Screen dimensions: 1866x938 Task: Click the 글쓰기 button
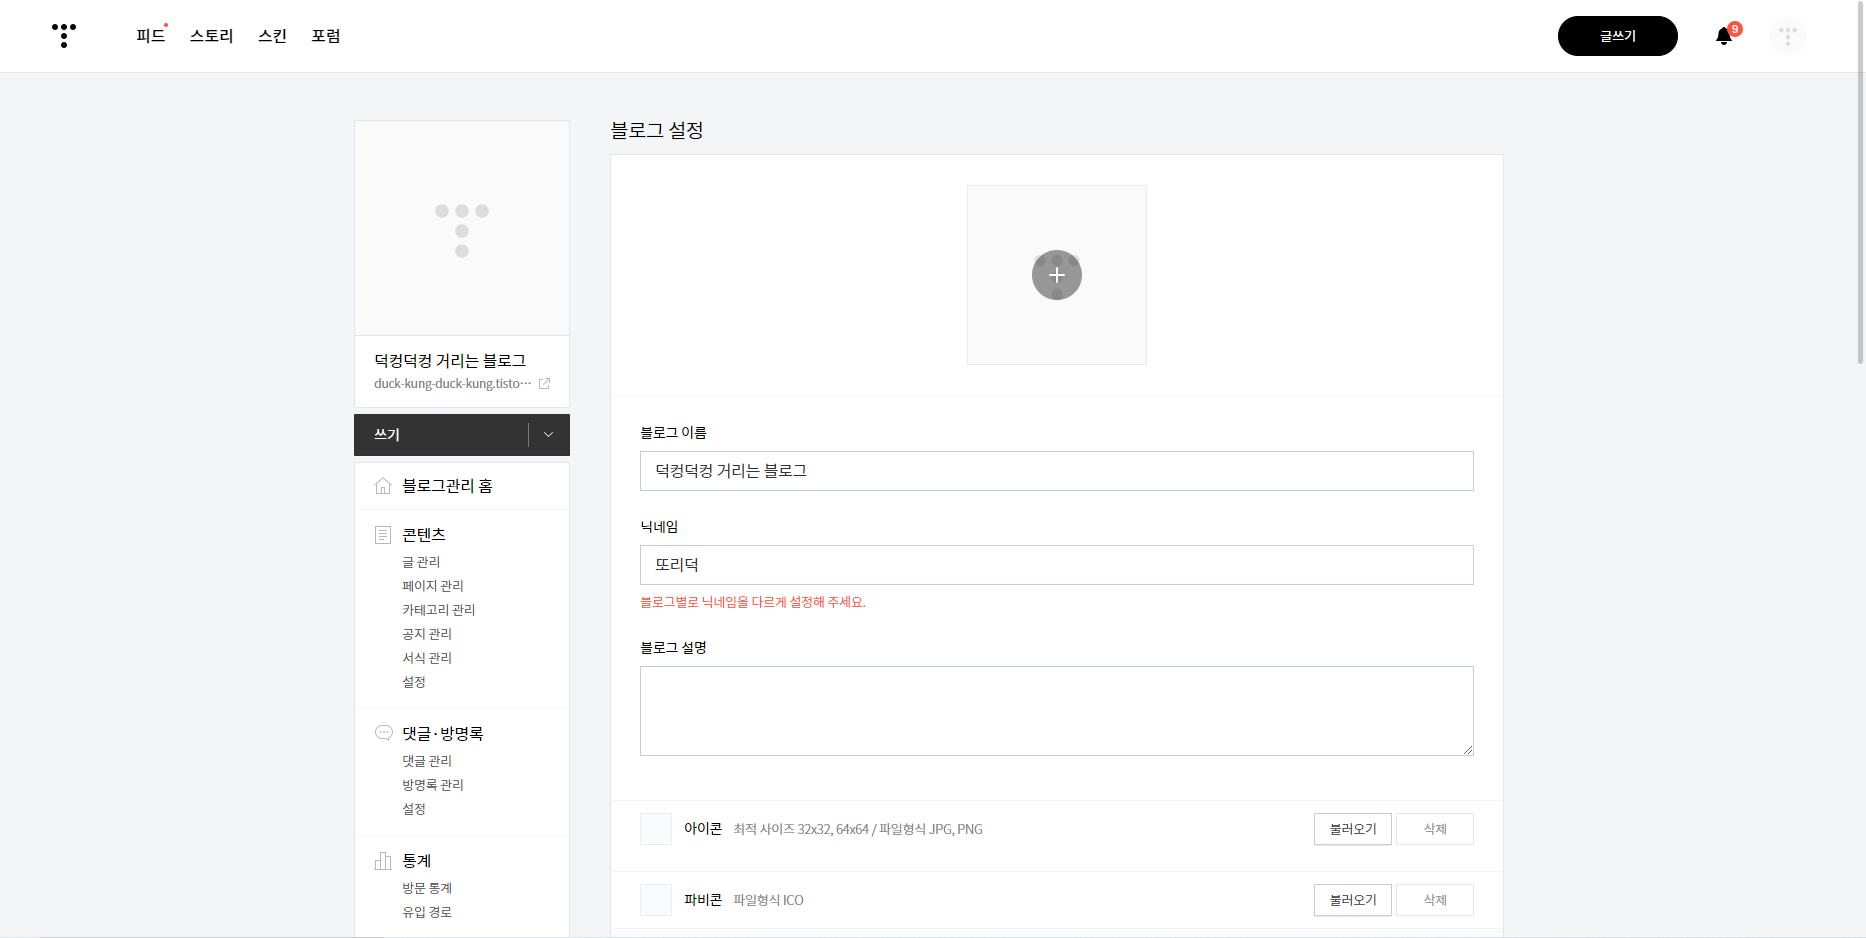click(x=1618, y=36)
